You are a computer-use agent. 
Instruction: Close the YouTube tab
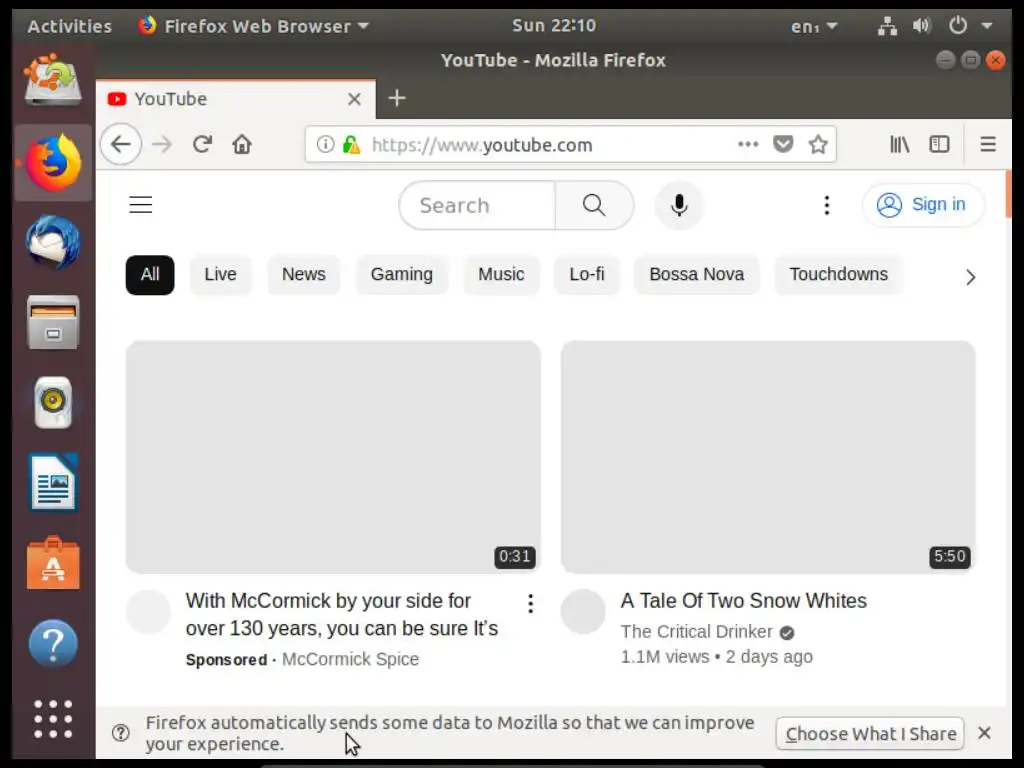click(354, 99)
